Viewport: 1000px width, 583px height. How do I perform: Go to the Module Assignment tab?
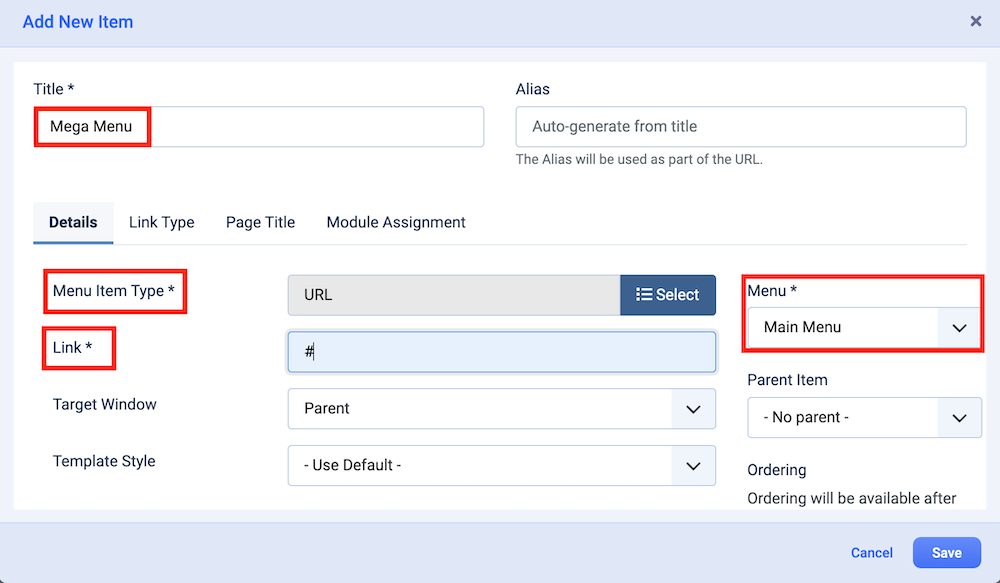tap(396, 222)
